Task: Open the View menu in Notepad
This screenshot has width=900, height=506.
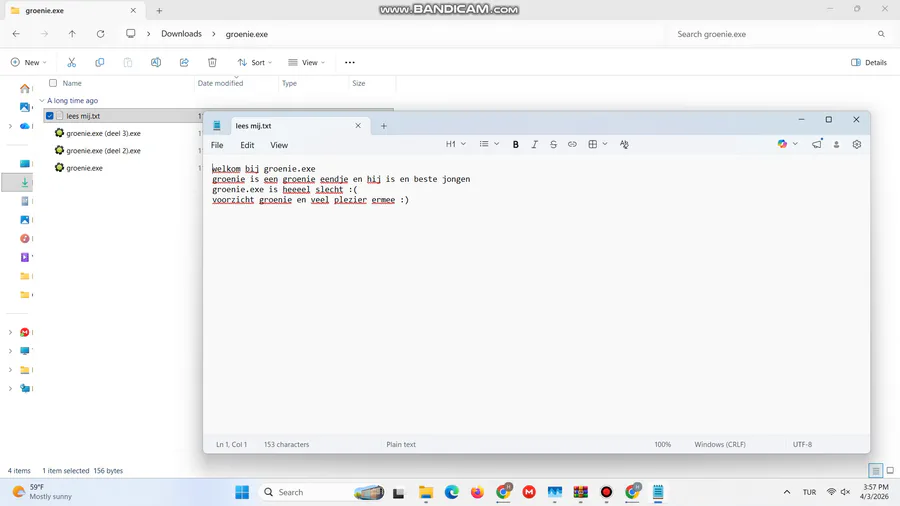Action: (x=279, y=145)
